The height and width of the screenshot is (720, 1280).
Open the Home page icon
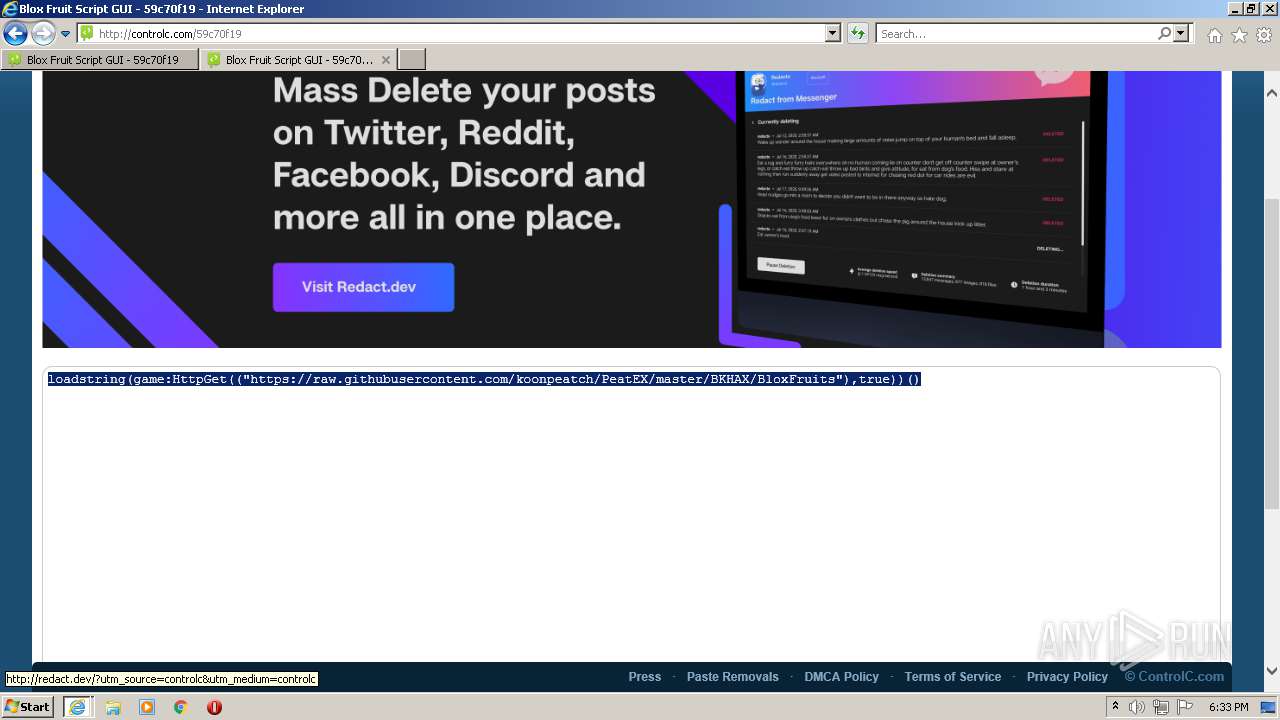point(1214,35)
